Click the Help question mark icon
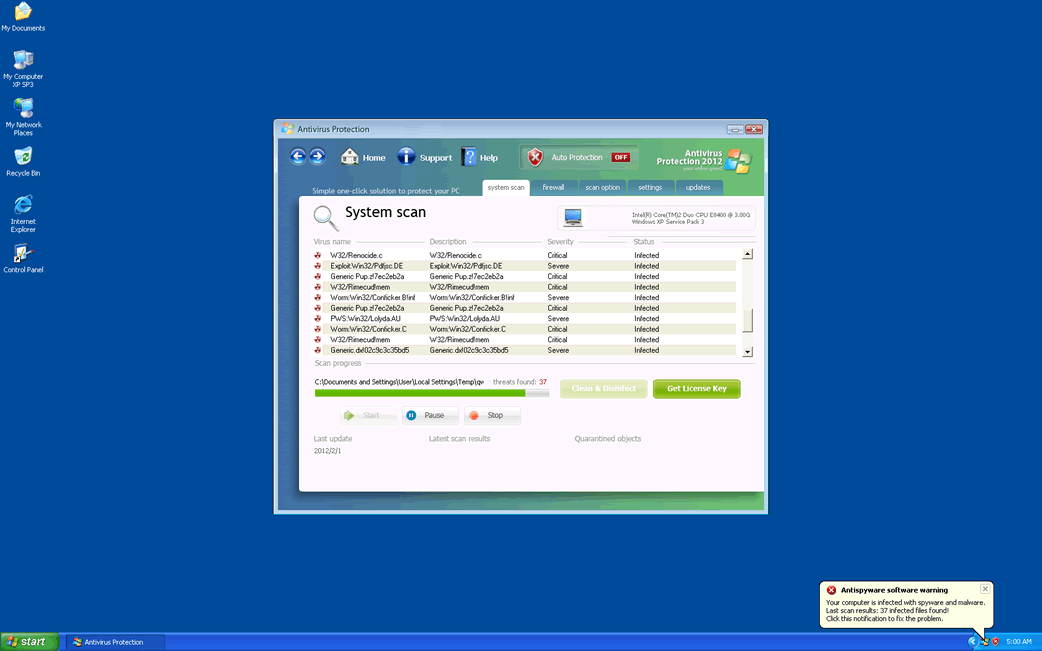1042x651 pixels. pyautogui.click(x=469, y=157)
